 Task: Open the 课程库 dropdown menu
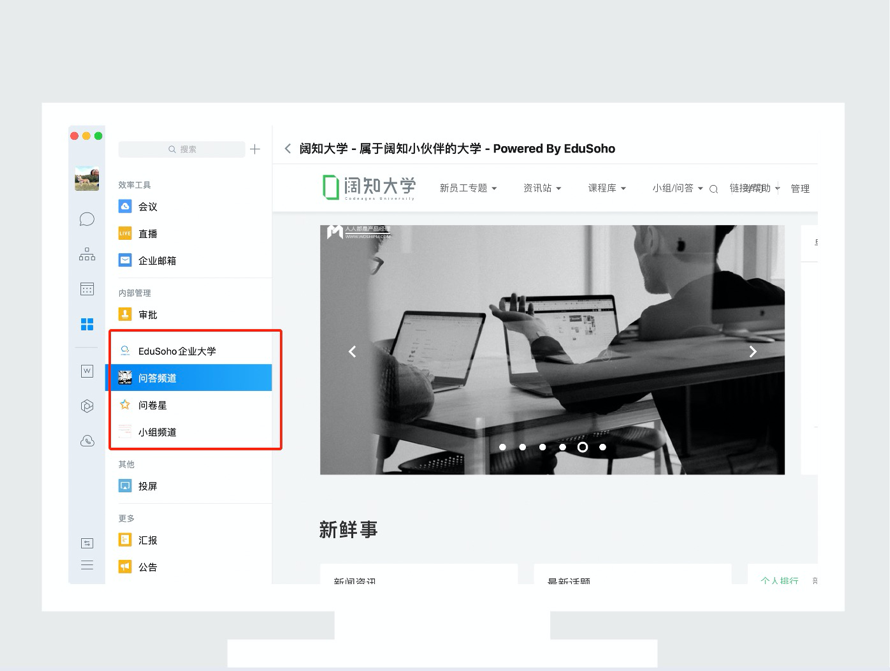pos(606,188)
